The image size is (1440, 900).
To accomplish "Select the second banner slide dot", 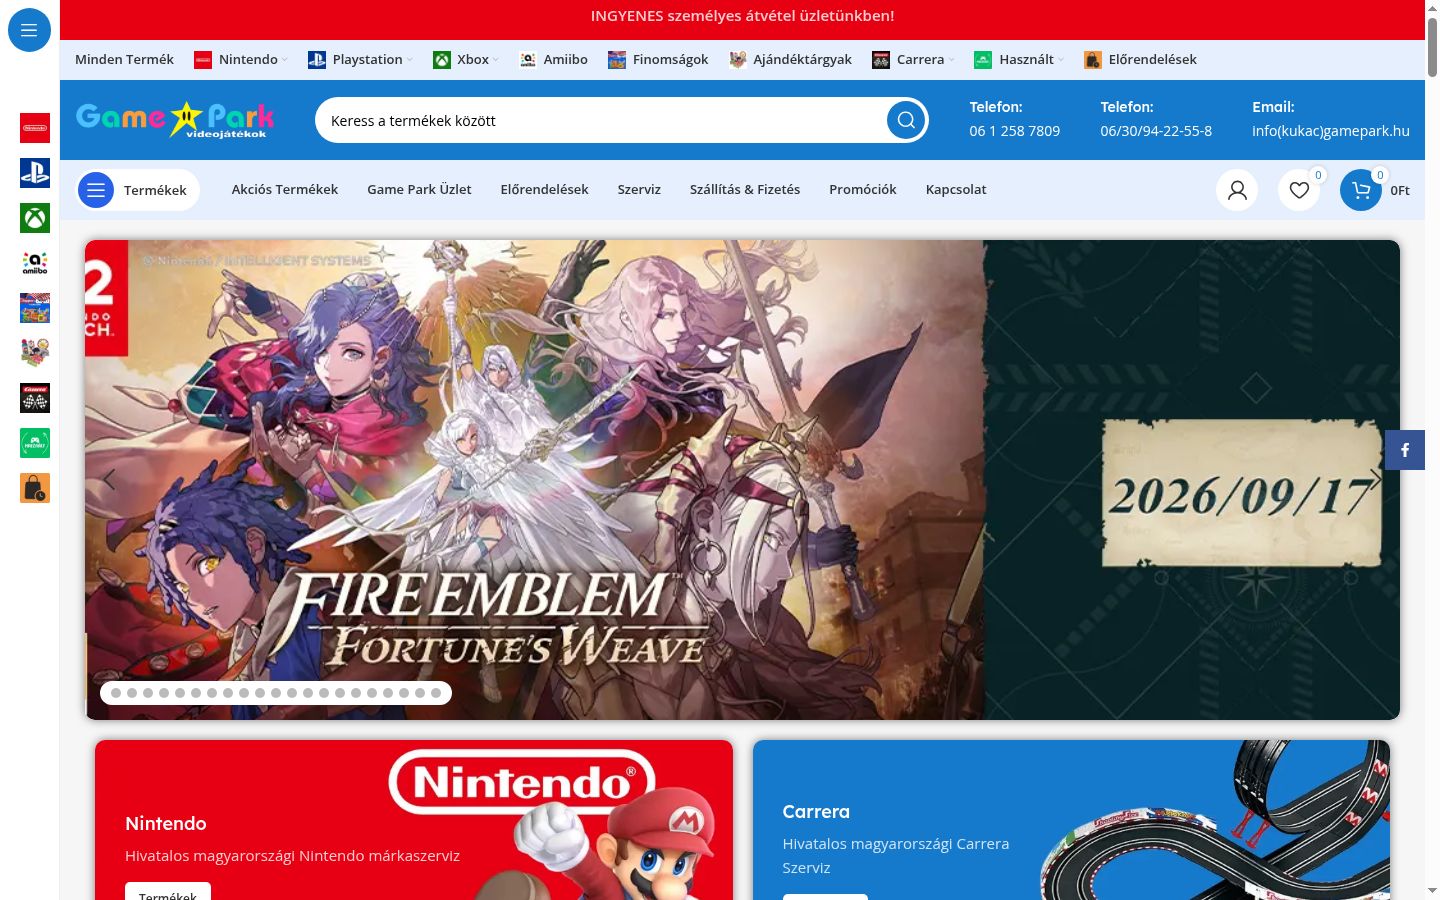I will [132, 693].
